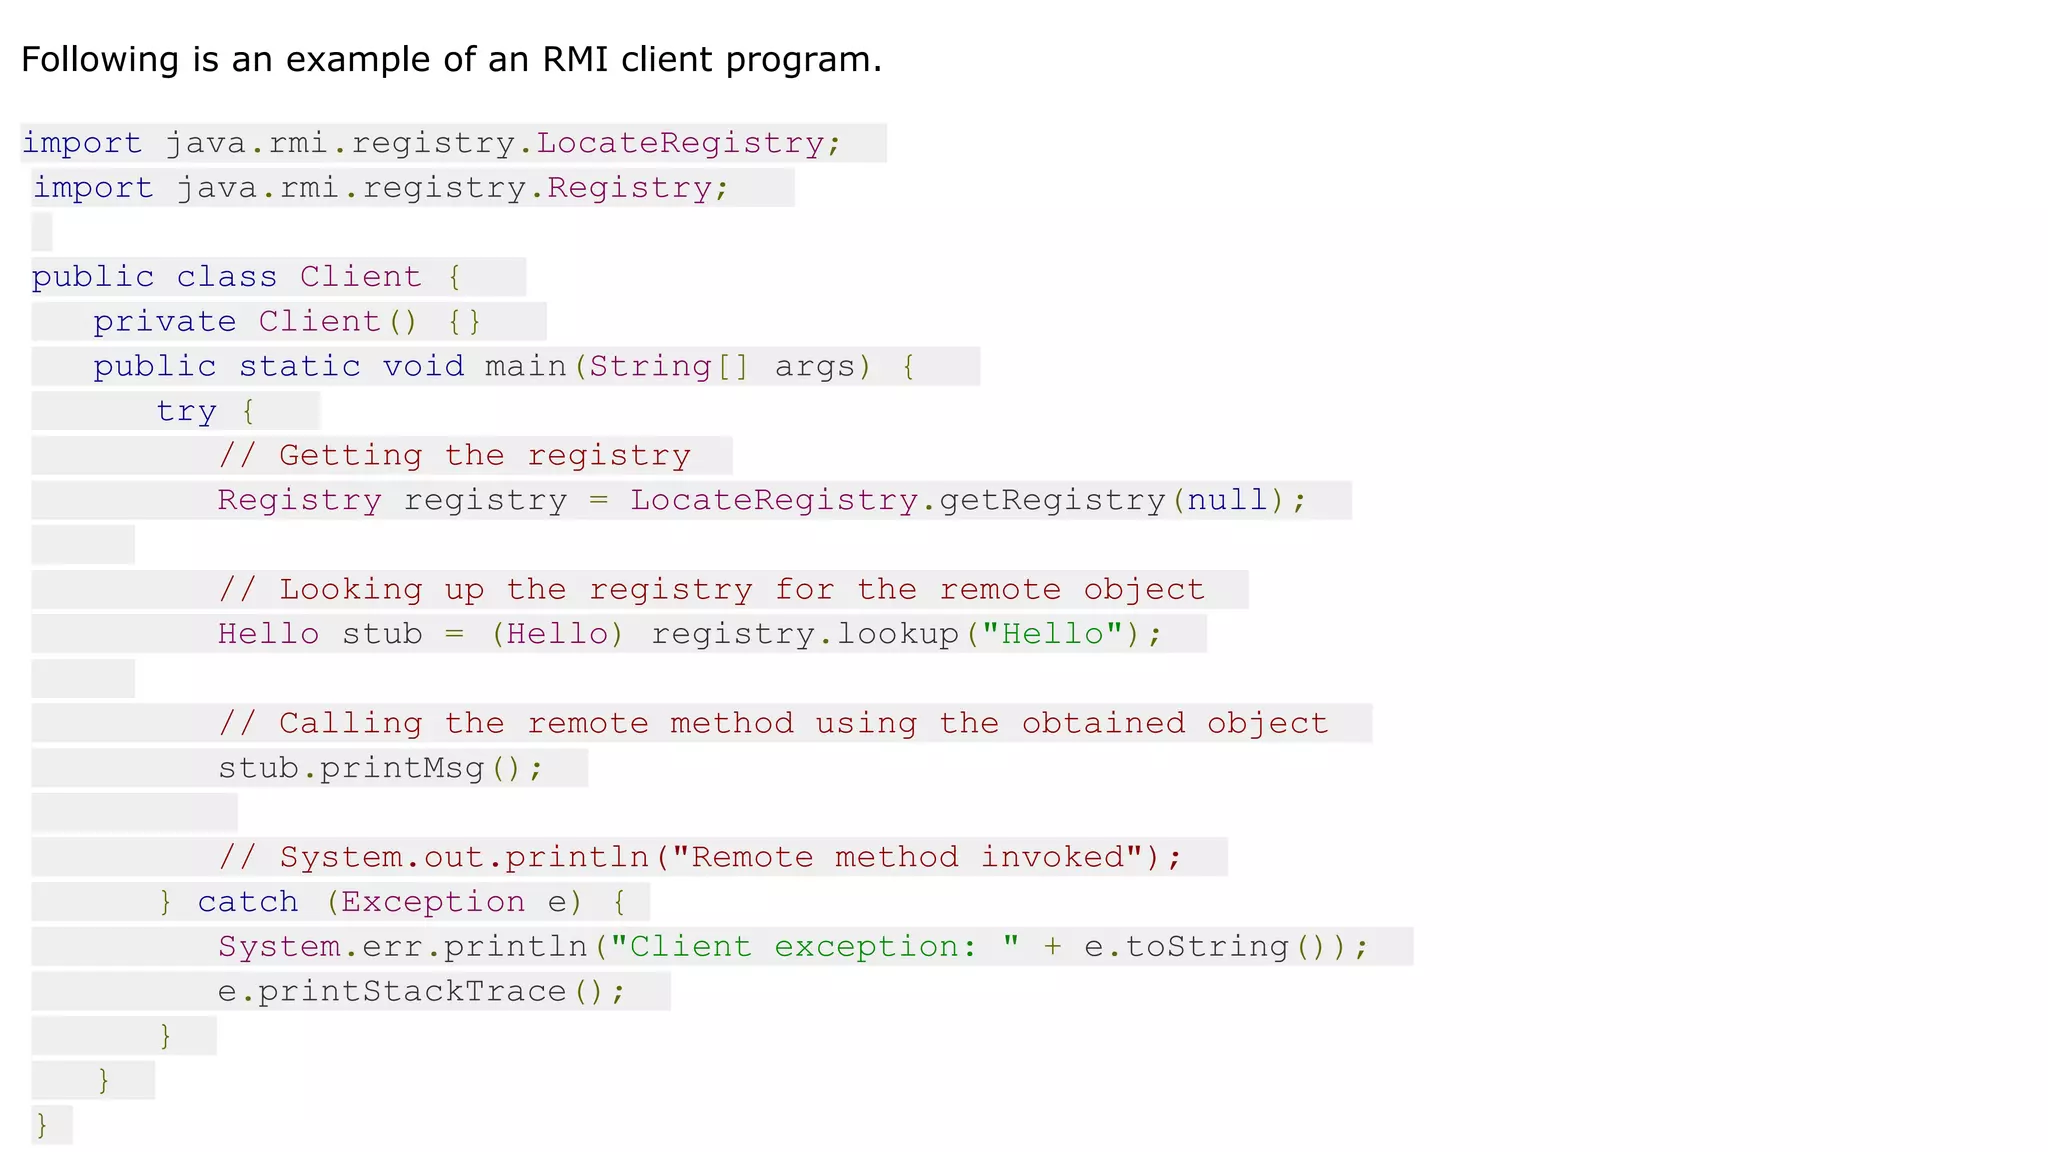Click the 'public static void main' line
2048x1152 pixels.
(504, 367)
